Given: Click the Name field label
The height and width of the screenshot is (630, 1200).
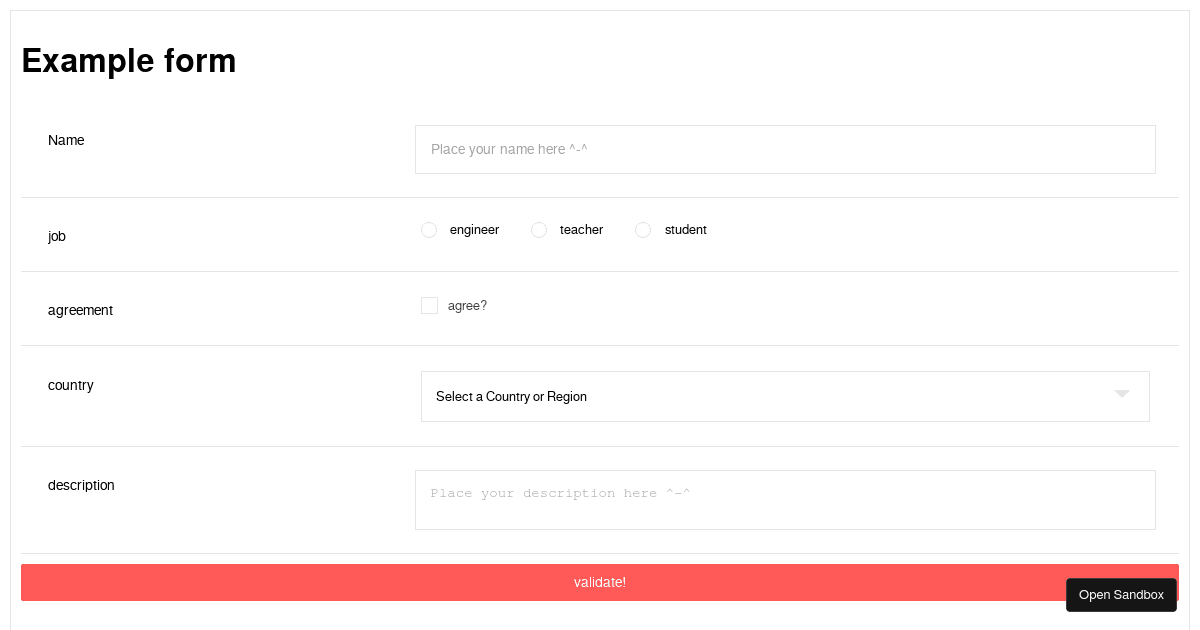Looking at the screenshot, I should pyautogui.click(x=66, y=140).
